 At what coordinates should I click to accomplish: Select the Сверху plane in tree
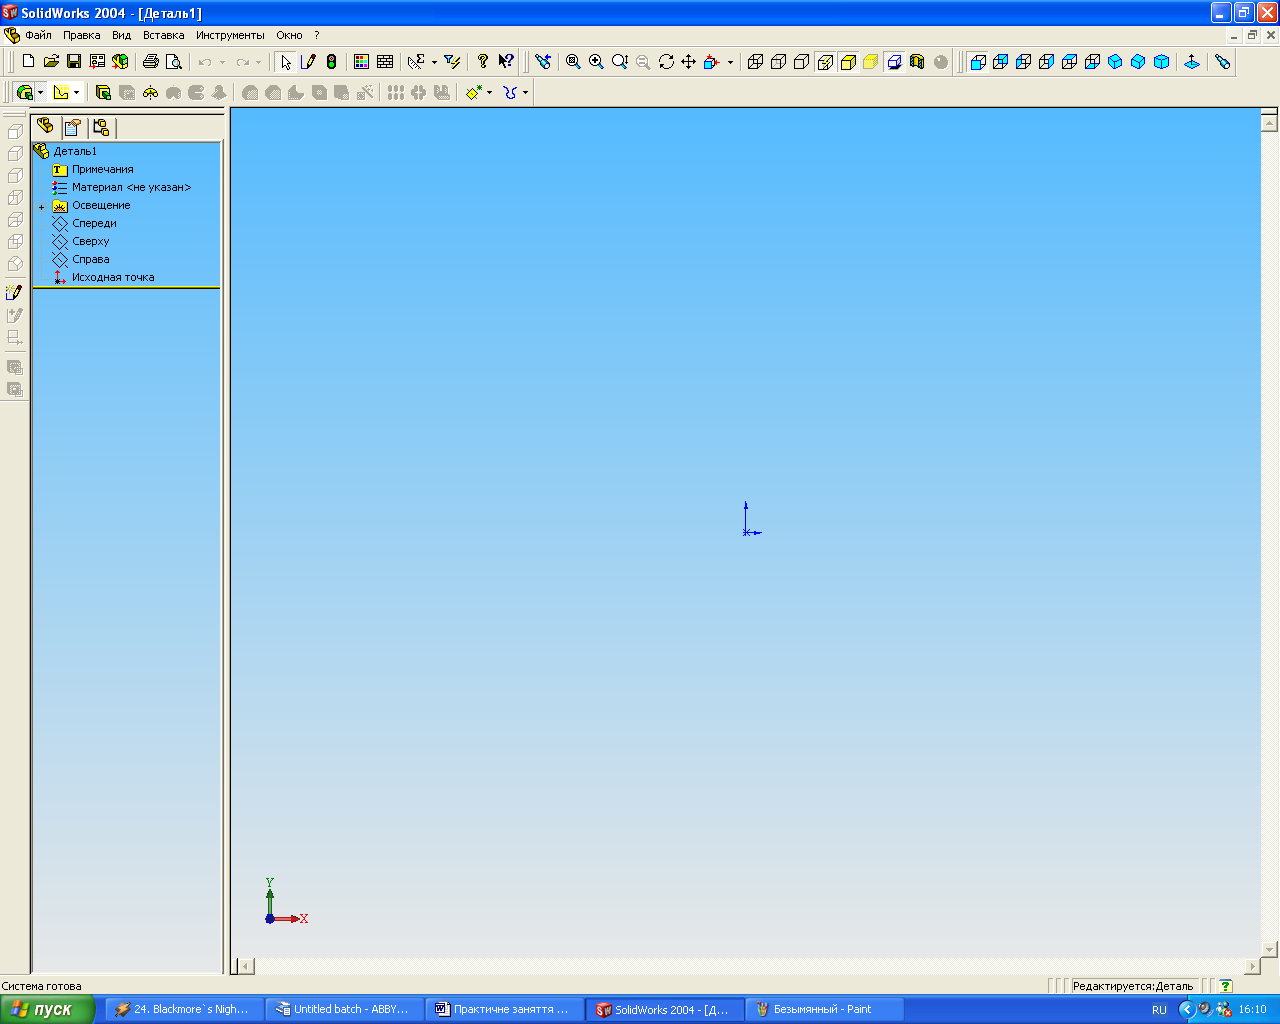click(x=91, y=241)
